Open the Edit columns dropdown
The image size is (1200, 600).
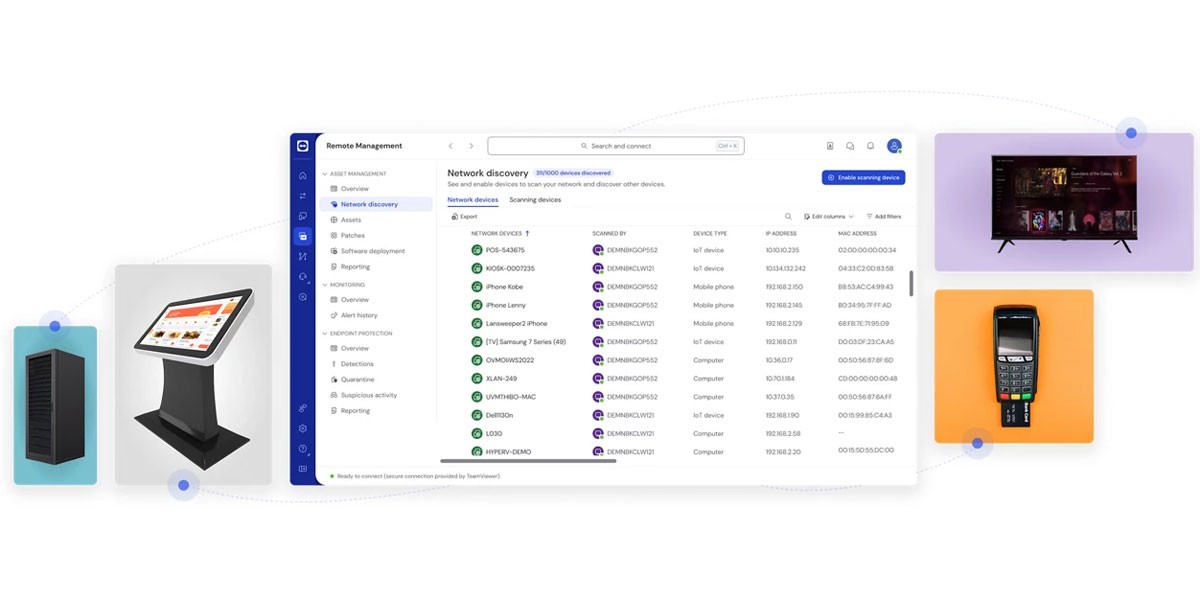click(829, 216)
